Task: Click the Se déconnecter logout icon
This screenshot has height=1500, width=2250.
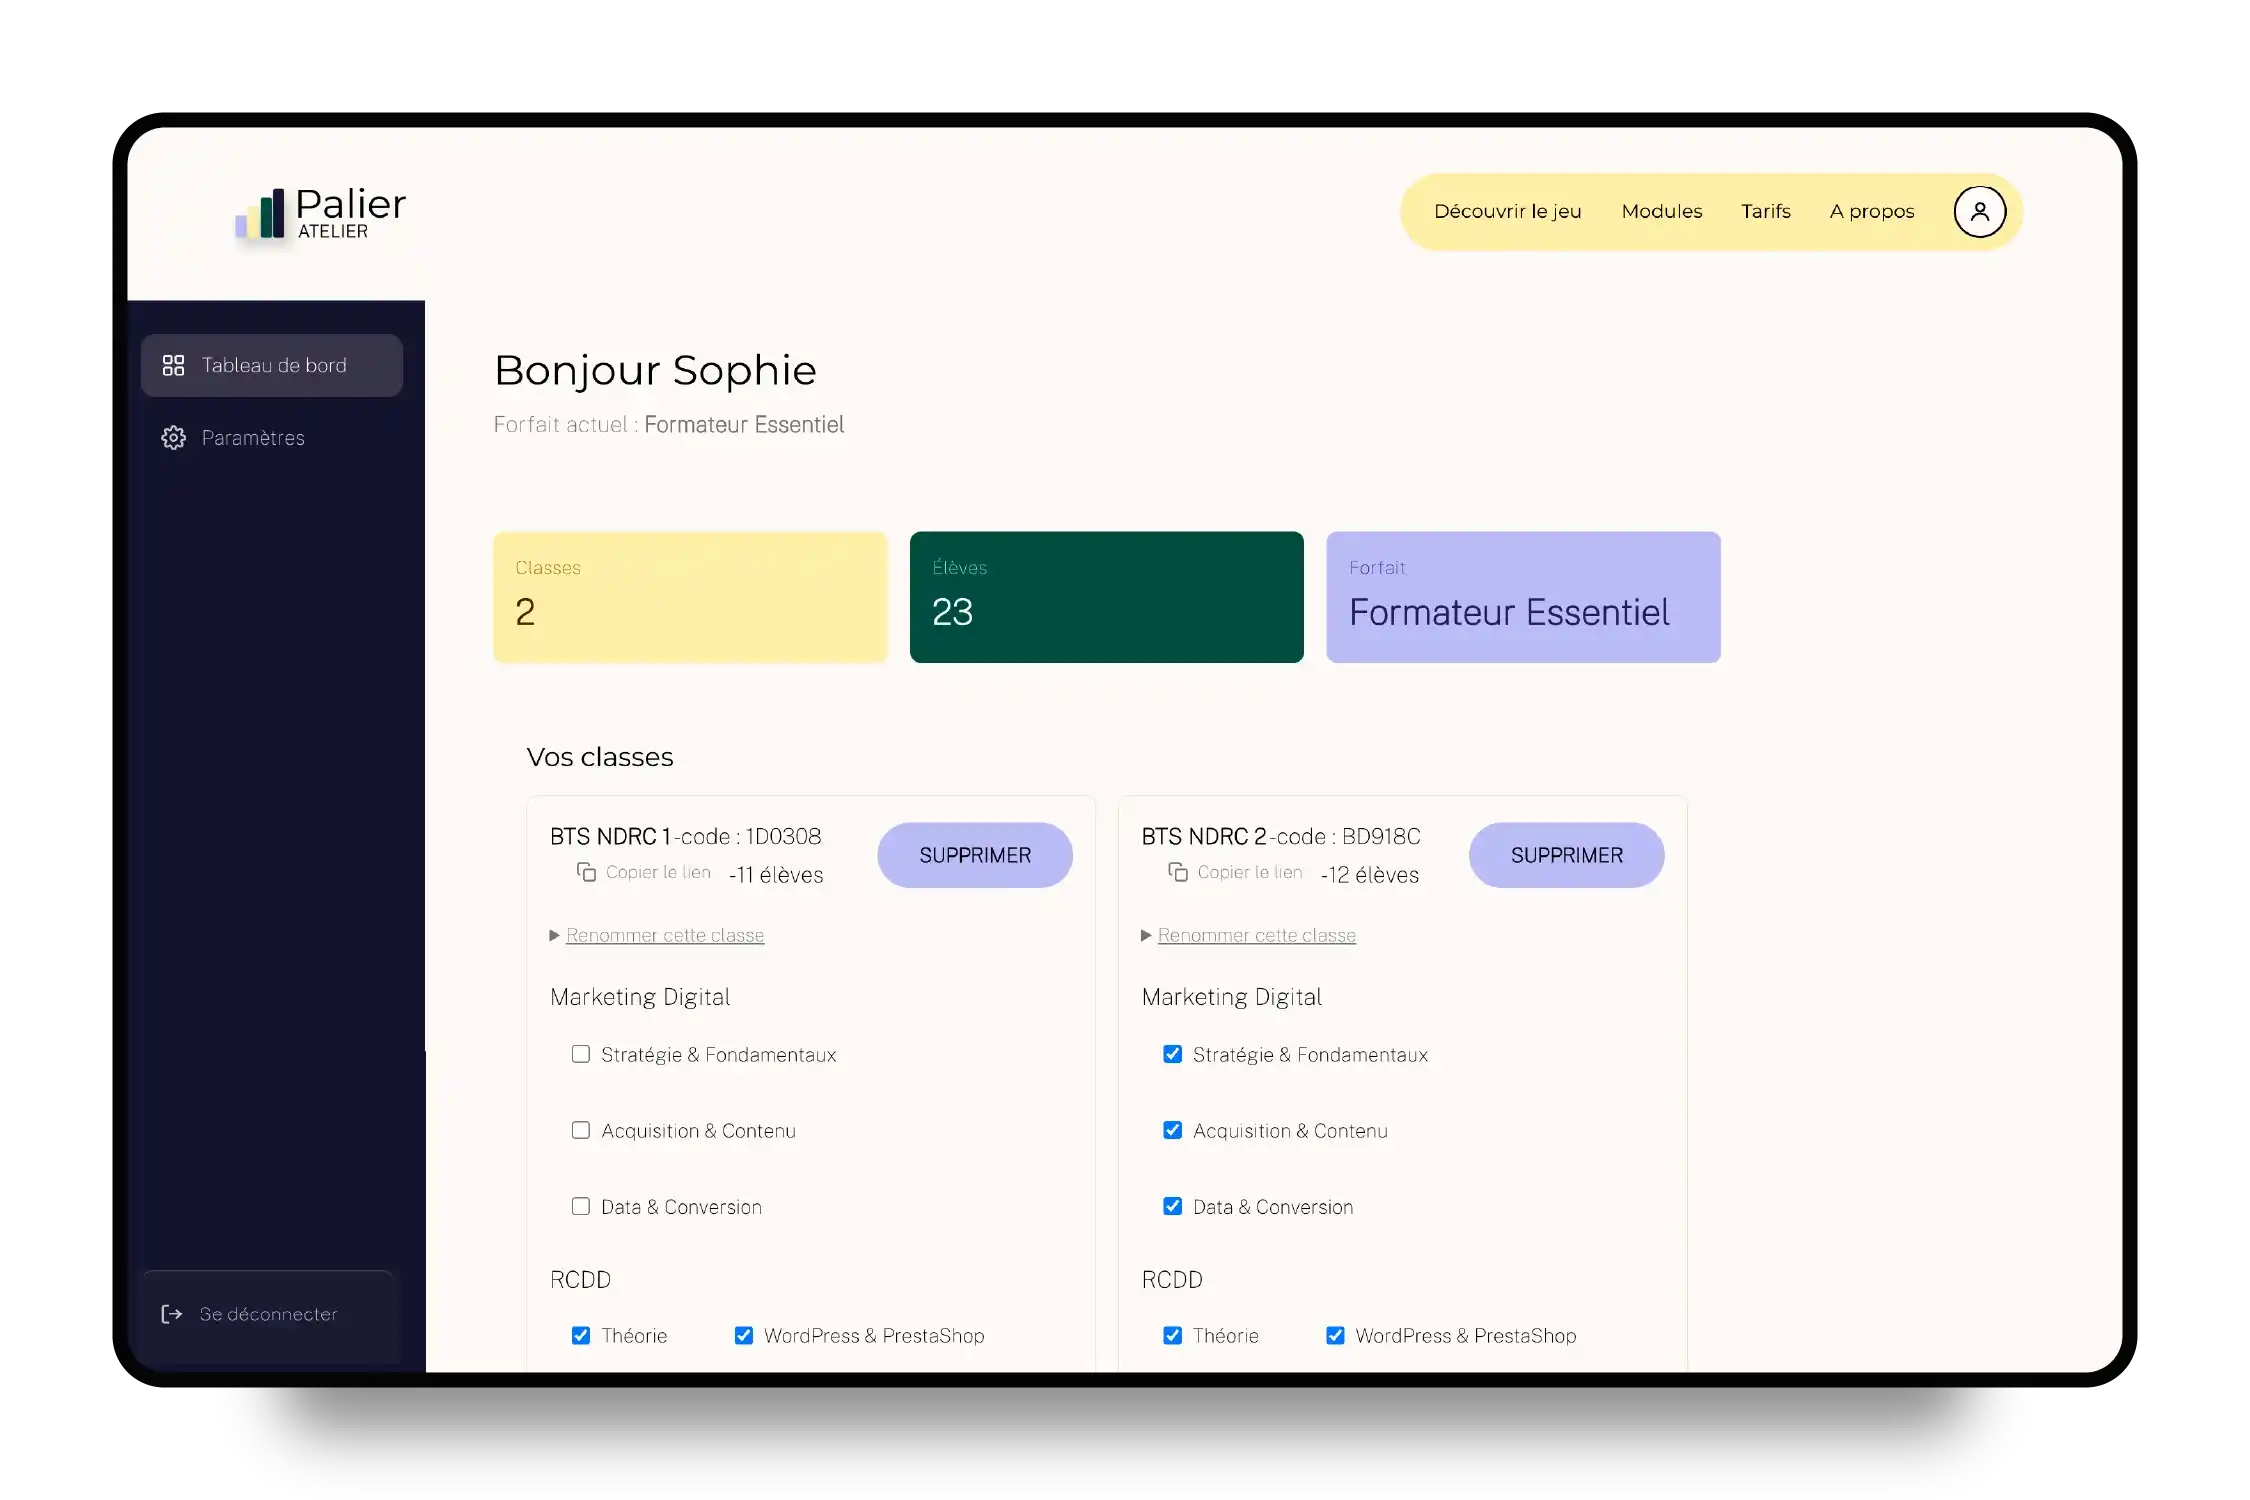Action: (172, 1314)
